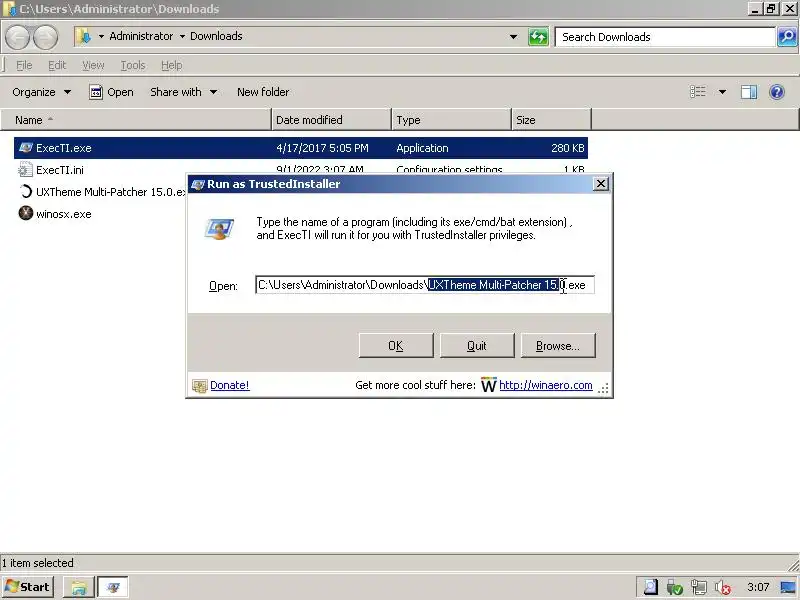Switch to ExecTI taskbar button
The height and width of the screenshot is (600, 800).
pyautogui.click(x=113, y=587)
